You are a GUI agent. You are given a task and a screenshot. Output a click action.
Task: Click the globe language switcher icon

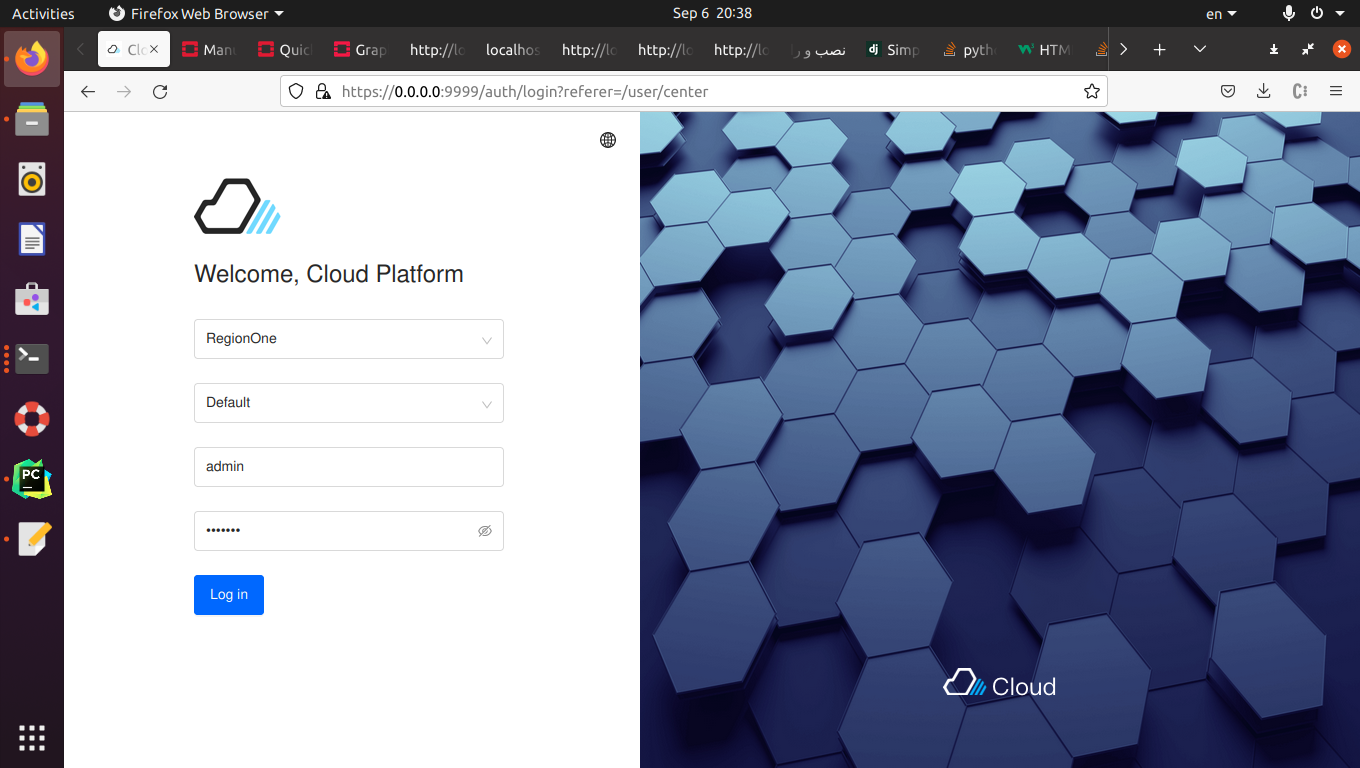(x=608, y=140)
